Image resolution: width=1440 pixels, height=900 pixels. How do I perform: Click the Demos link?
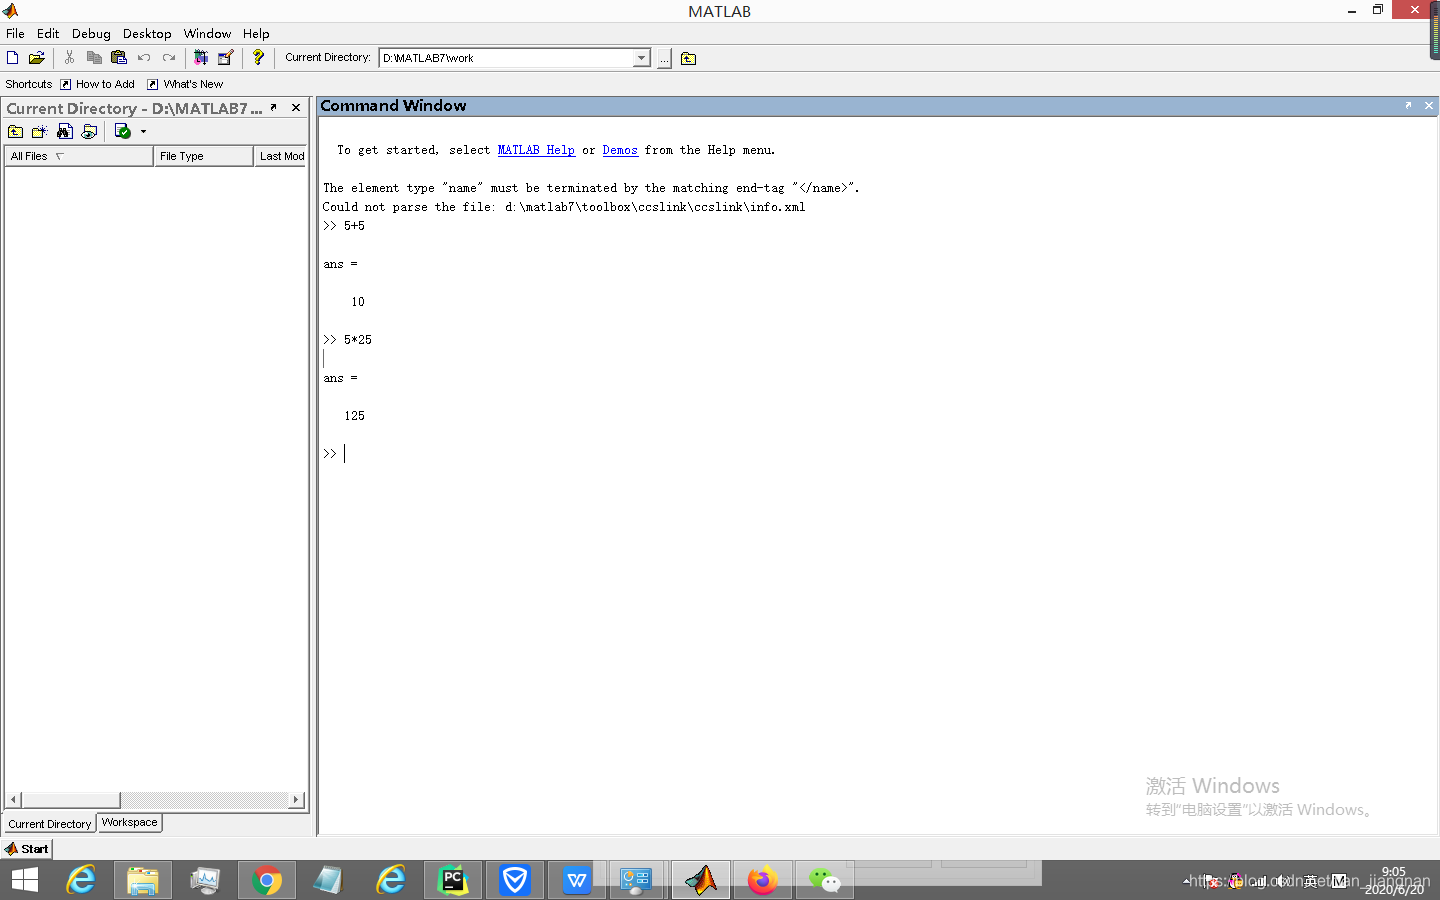click(x=620, y=150)
